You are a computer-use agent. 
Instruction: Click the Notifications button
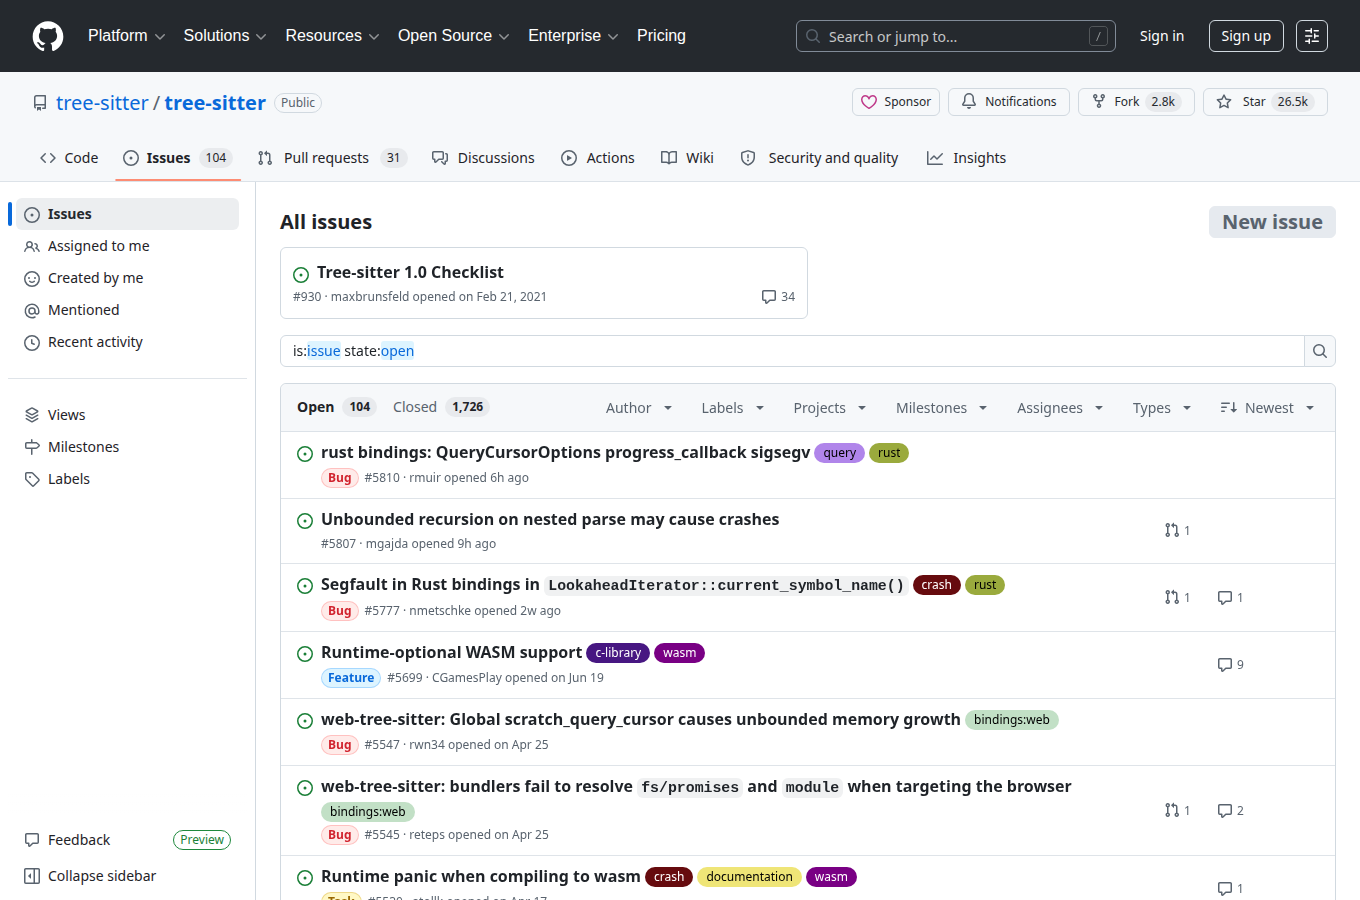(1009, 102)
